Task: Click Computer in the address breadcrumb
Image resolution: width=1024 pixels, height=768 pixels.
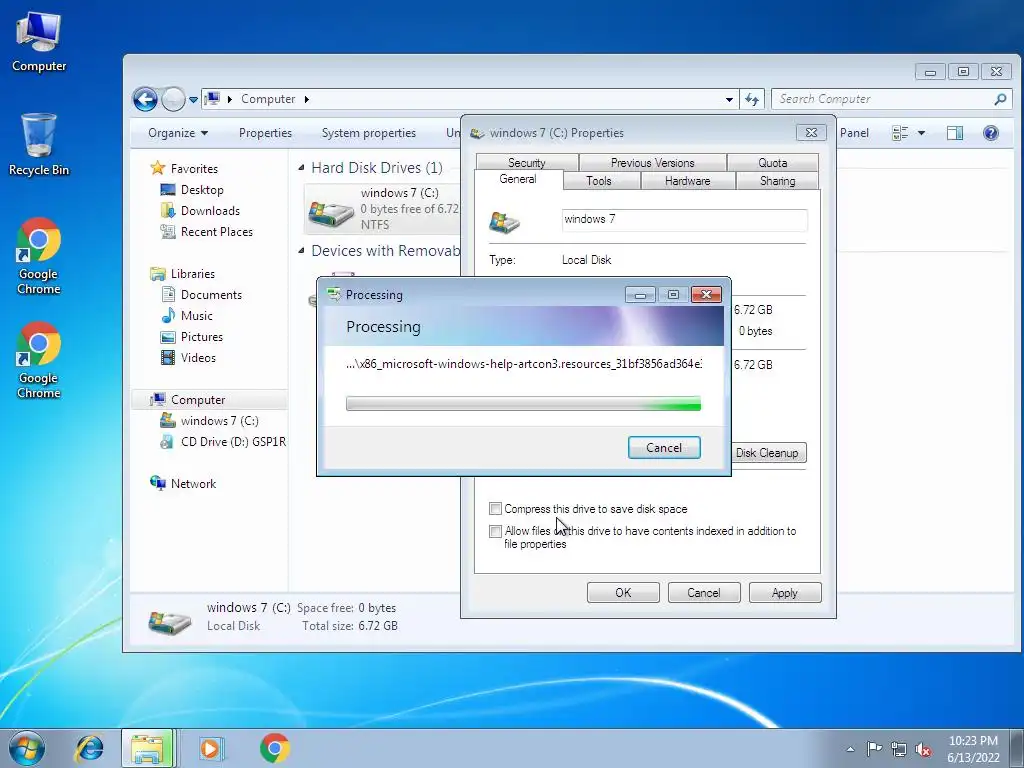Action: [268, 99]
